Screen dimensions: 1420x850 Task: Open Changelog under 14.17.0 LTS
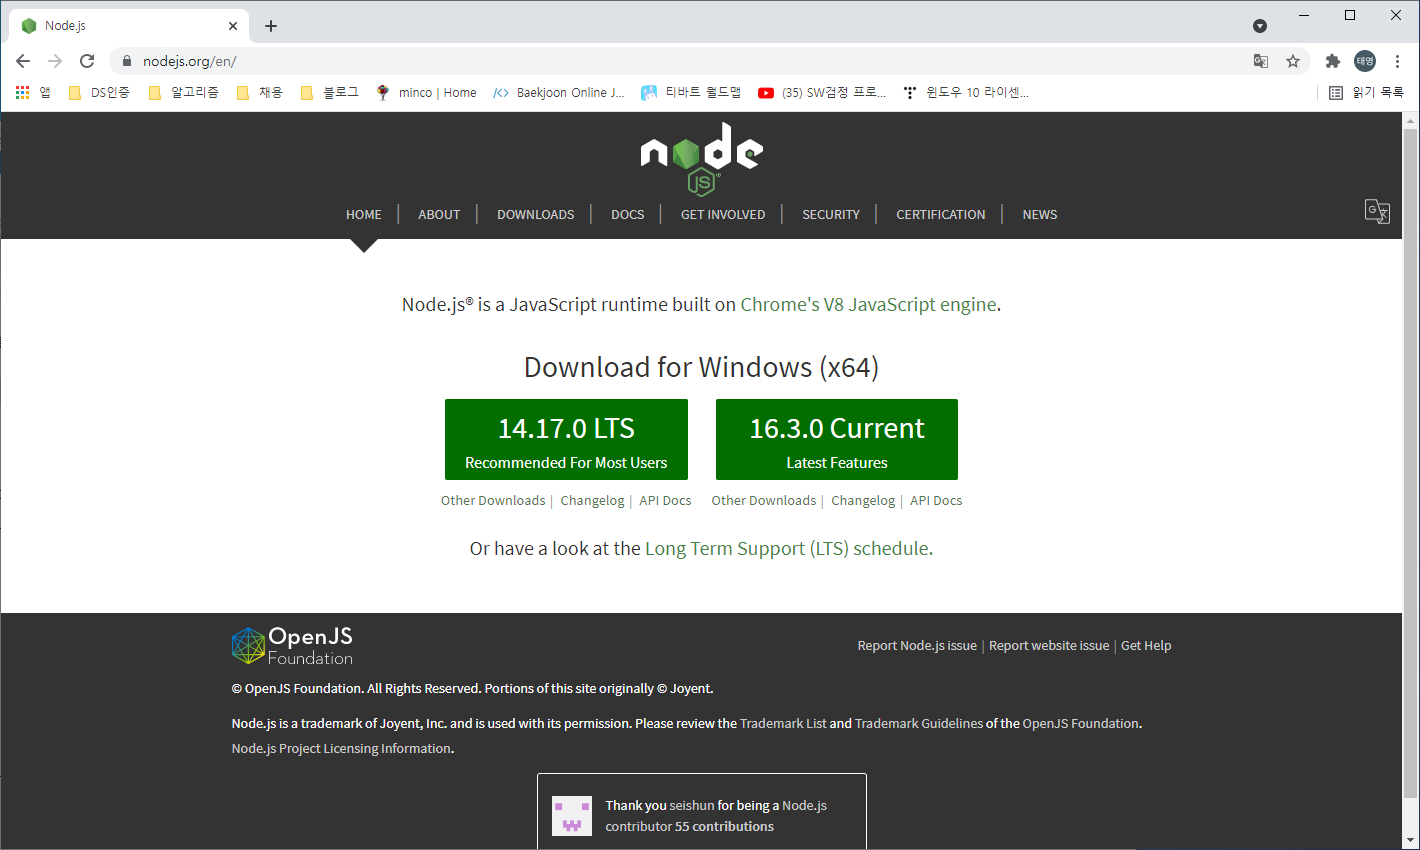coord(592,500)
